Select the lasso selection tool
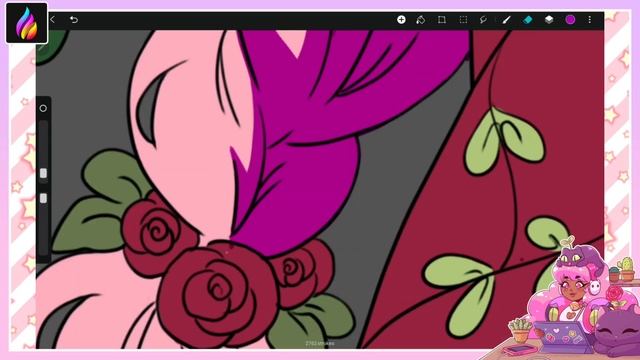Screen dimensions: 640x360 (484, 20)
